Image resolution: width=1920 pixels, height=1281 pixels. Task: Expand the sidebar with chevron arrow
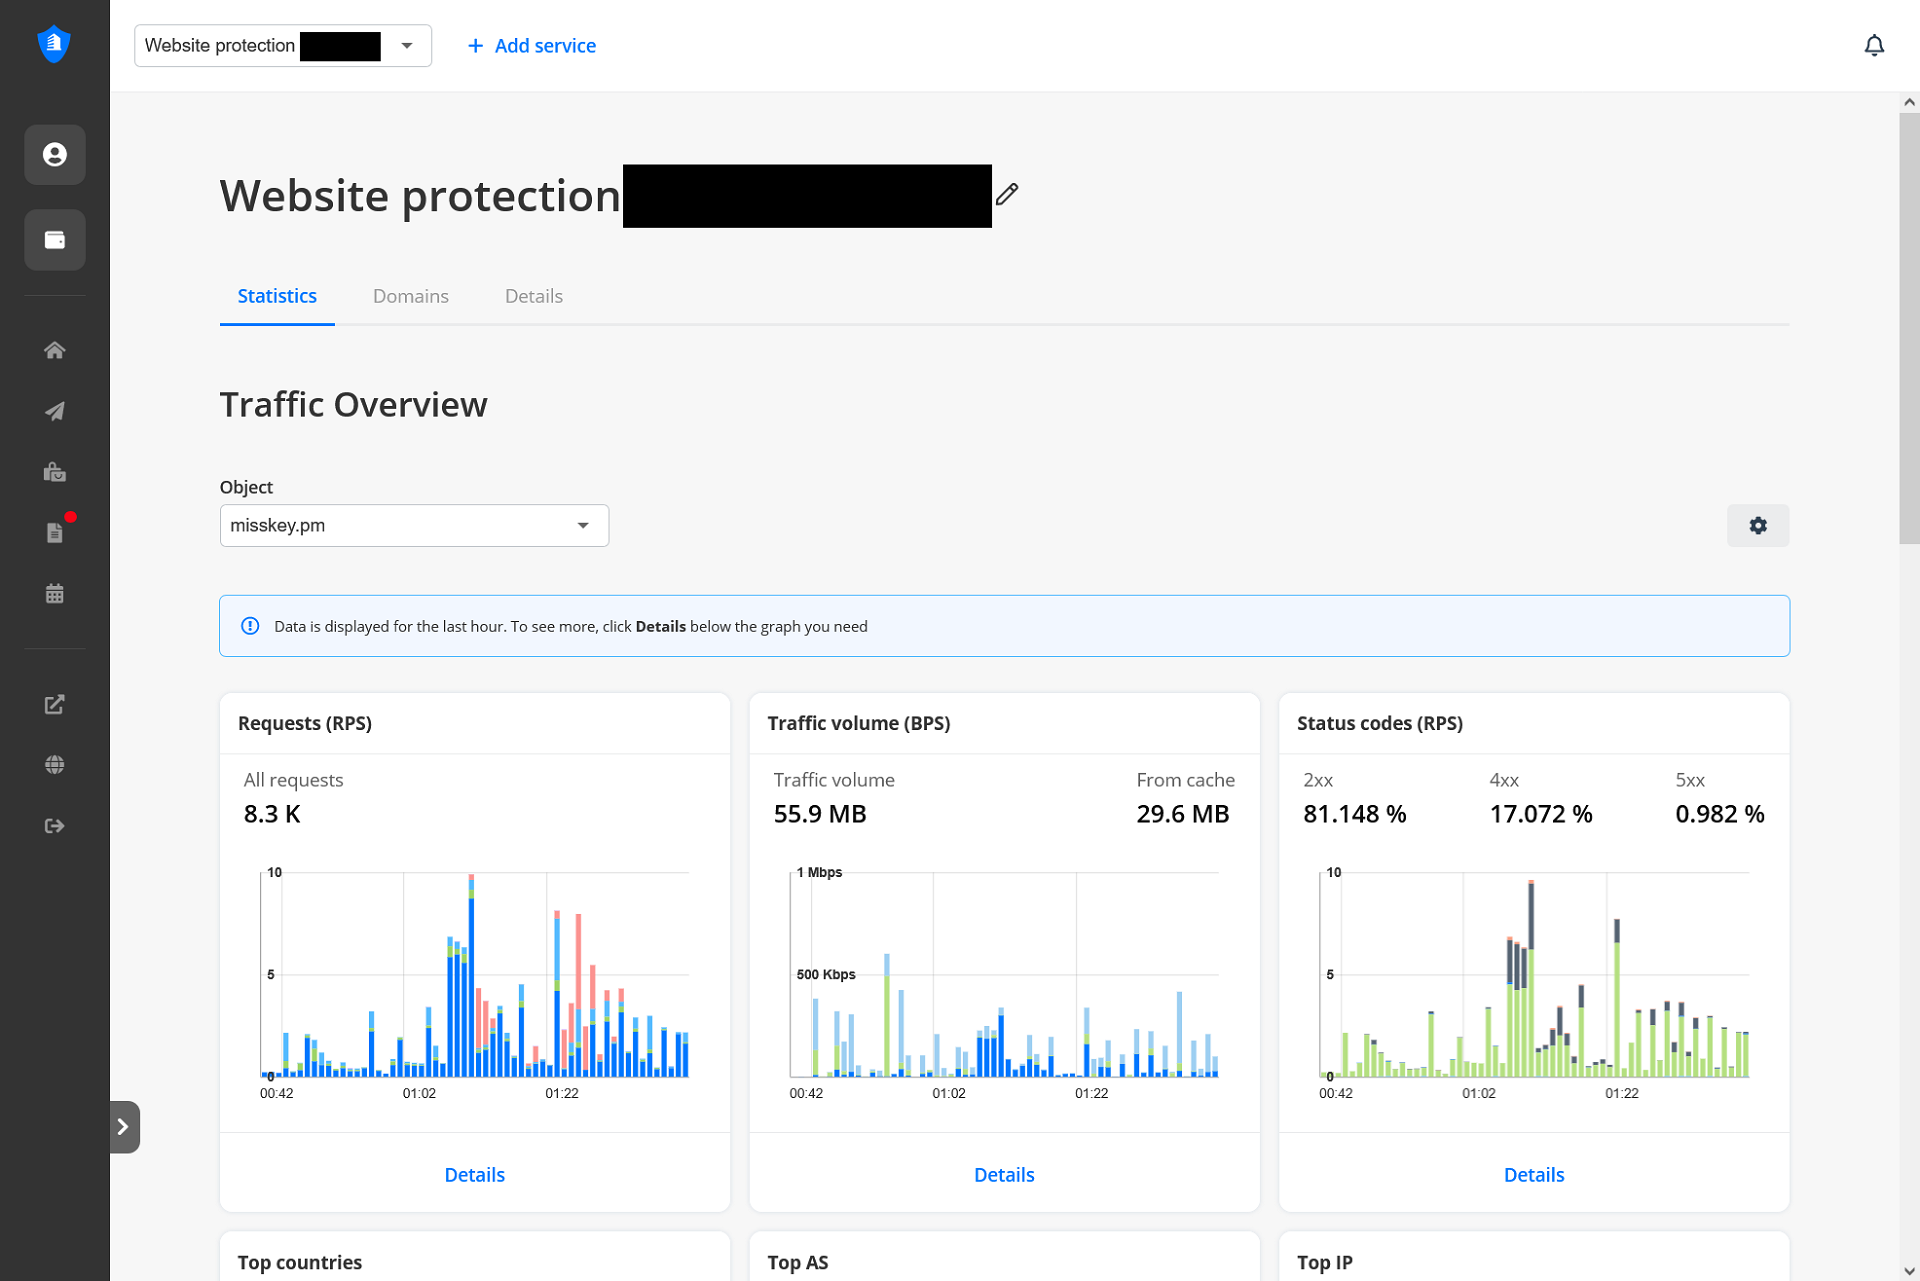[x=124, y=1127]
